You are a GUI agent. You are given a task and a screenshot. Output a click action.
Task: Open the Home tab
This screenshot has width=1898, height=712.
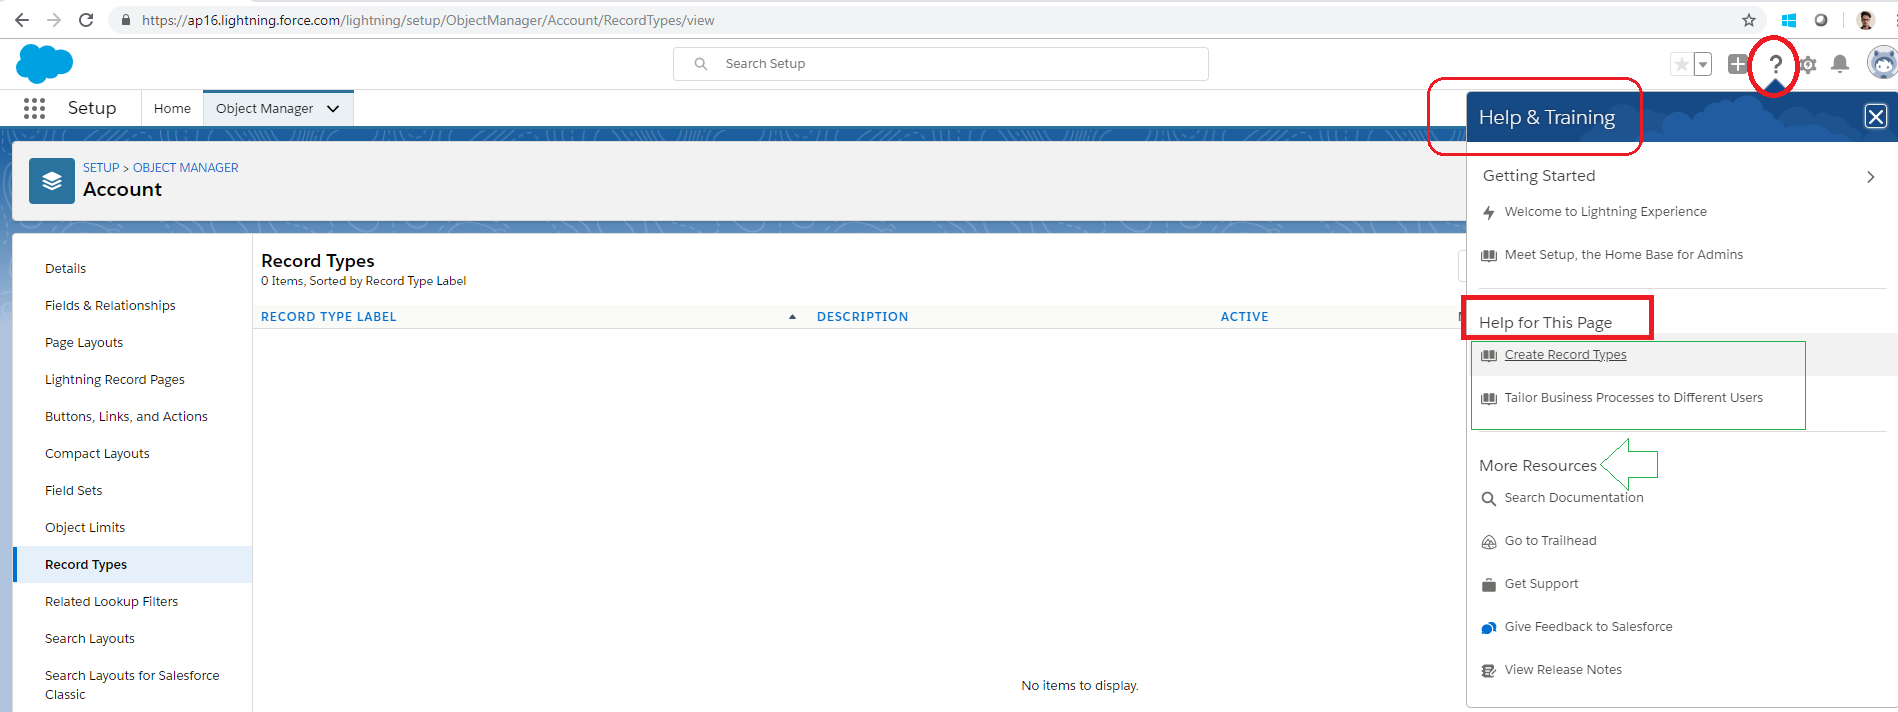coord(172,108)
